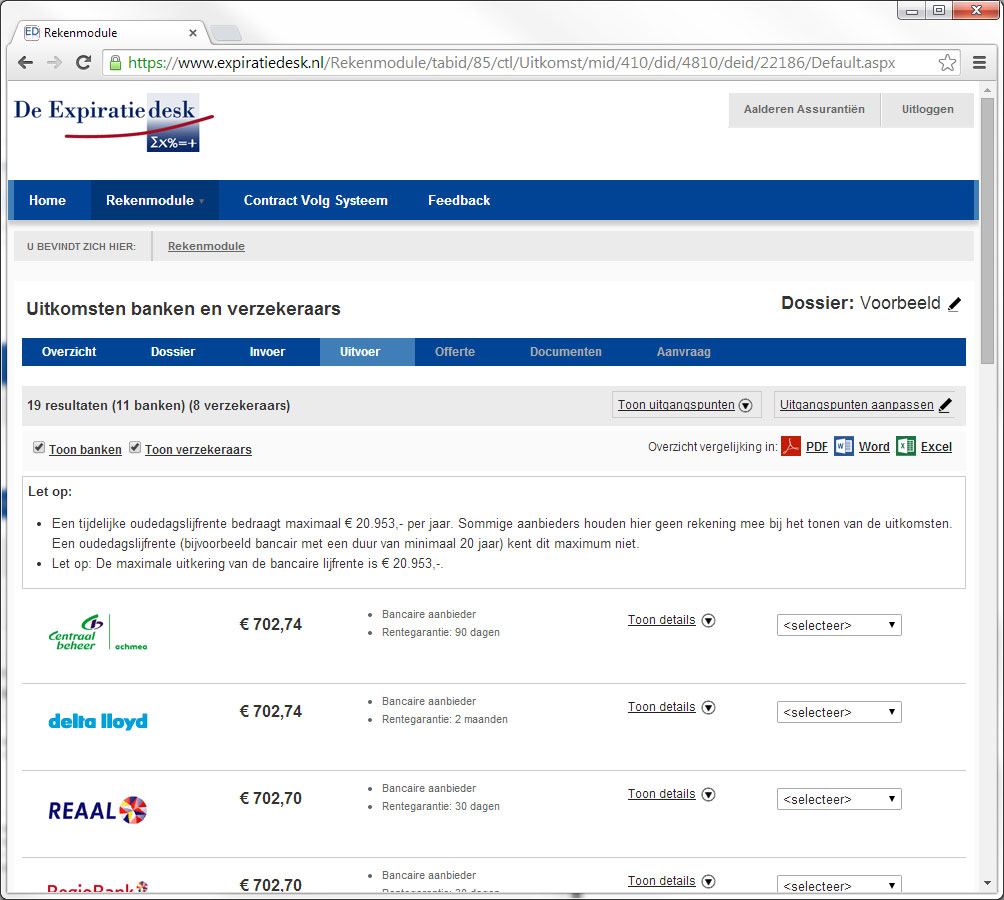Click the Toon uitgangspunten link

(x=676, y=405)
